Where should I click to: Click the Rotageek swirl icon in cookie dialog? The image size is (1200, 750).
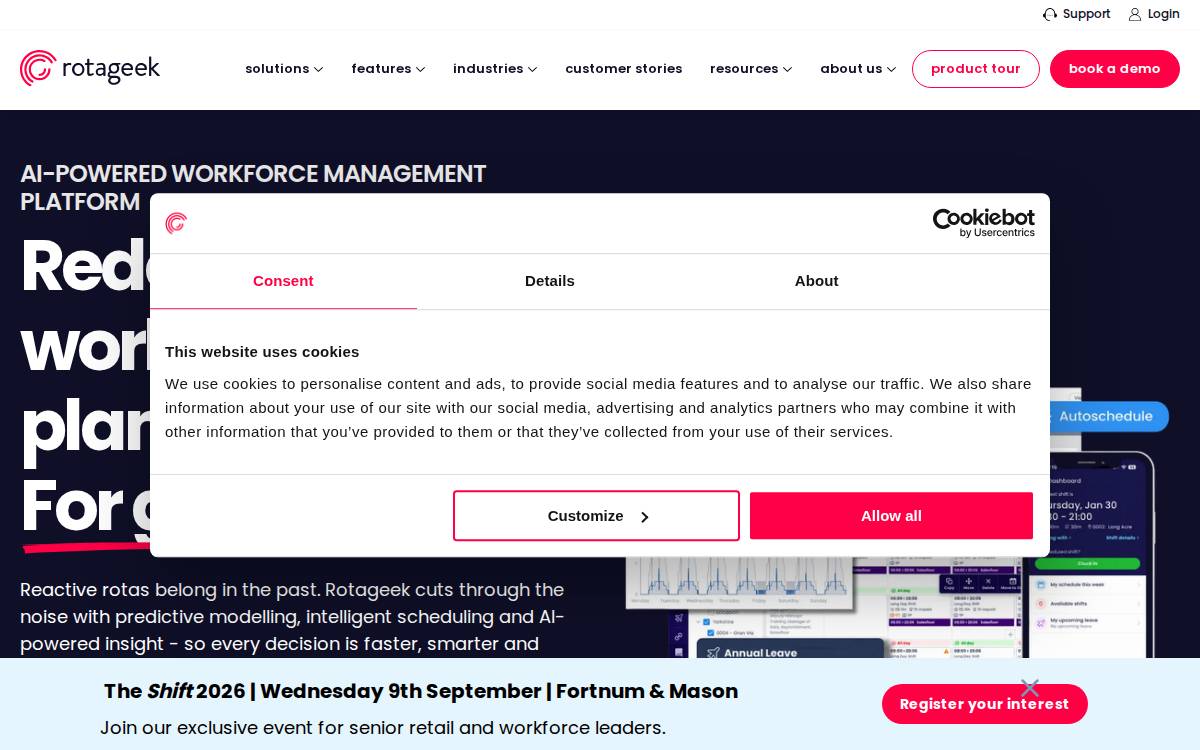tap(176, 223)
